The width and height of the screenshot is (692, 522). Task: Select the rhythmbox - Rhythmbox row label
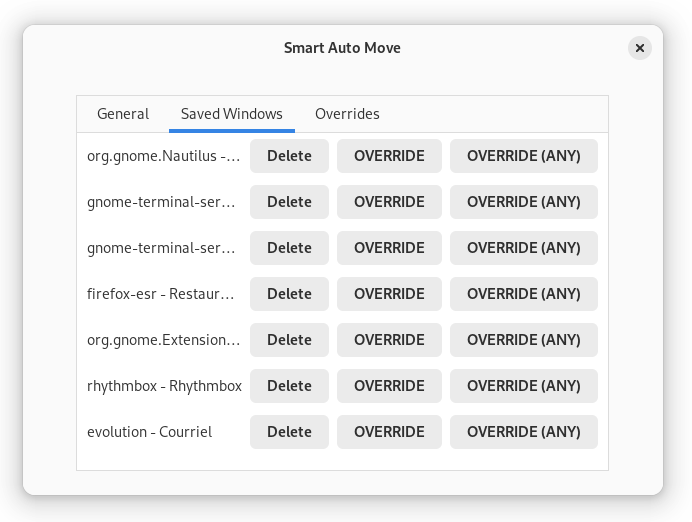tap(164, 386)
